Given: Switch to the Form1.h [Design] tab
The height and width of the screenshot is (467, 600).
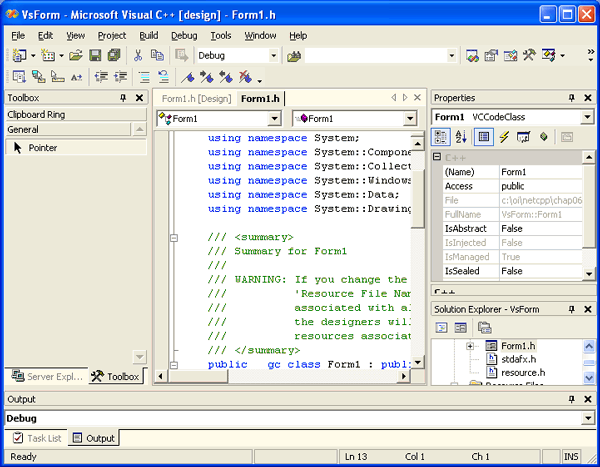Looking at the screenshot, I should pyautogui.click(x=197, y=98).
